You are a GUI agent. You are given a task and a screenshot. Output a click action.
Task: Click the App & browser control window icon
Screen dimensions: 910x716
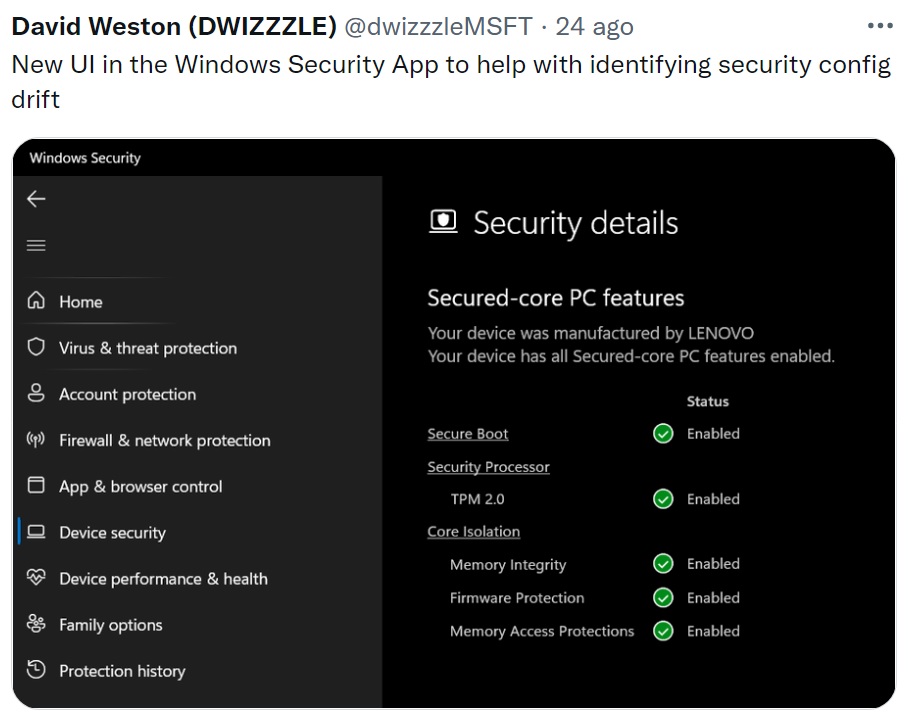tap(36, 486)
